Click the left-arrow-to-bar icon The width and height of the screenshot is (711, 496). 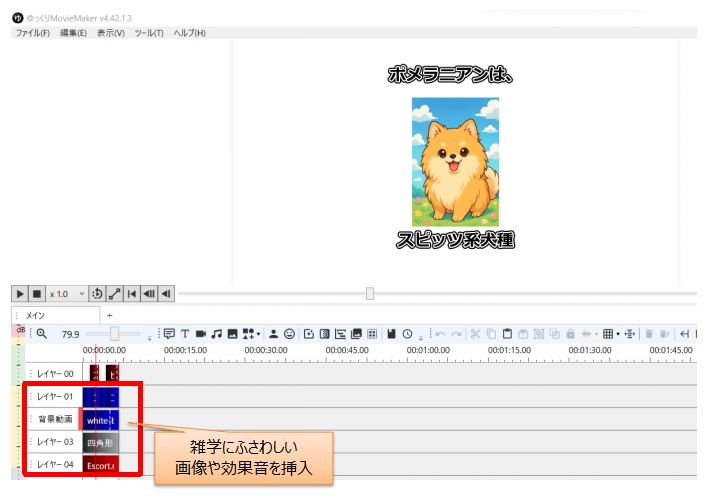685,334
